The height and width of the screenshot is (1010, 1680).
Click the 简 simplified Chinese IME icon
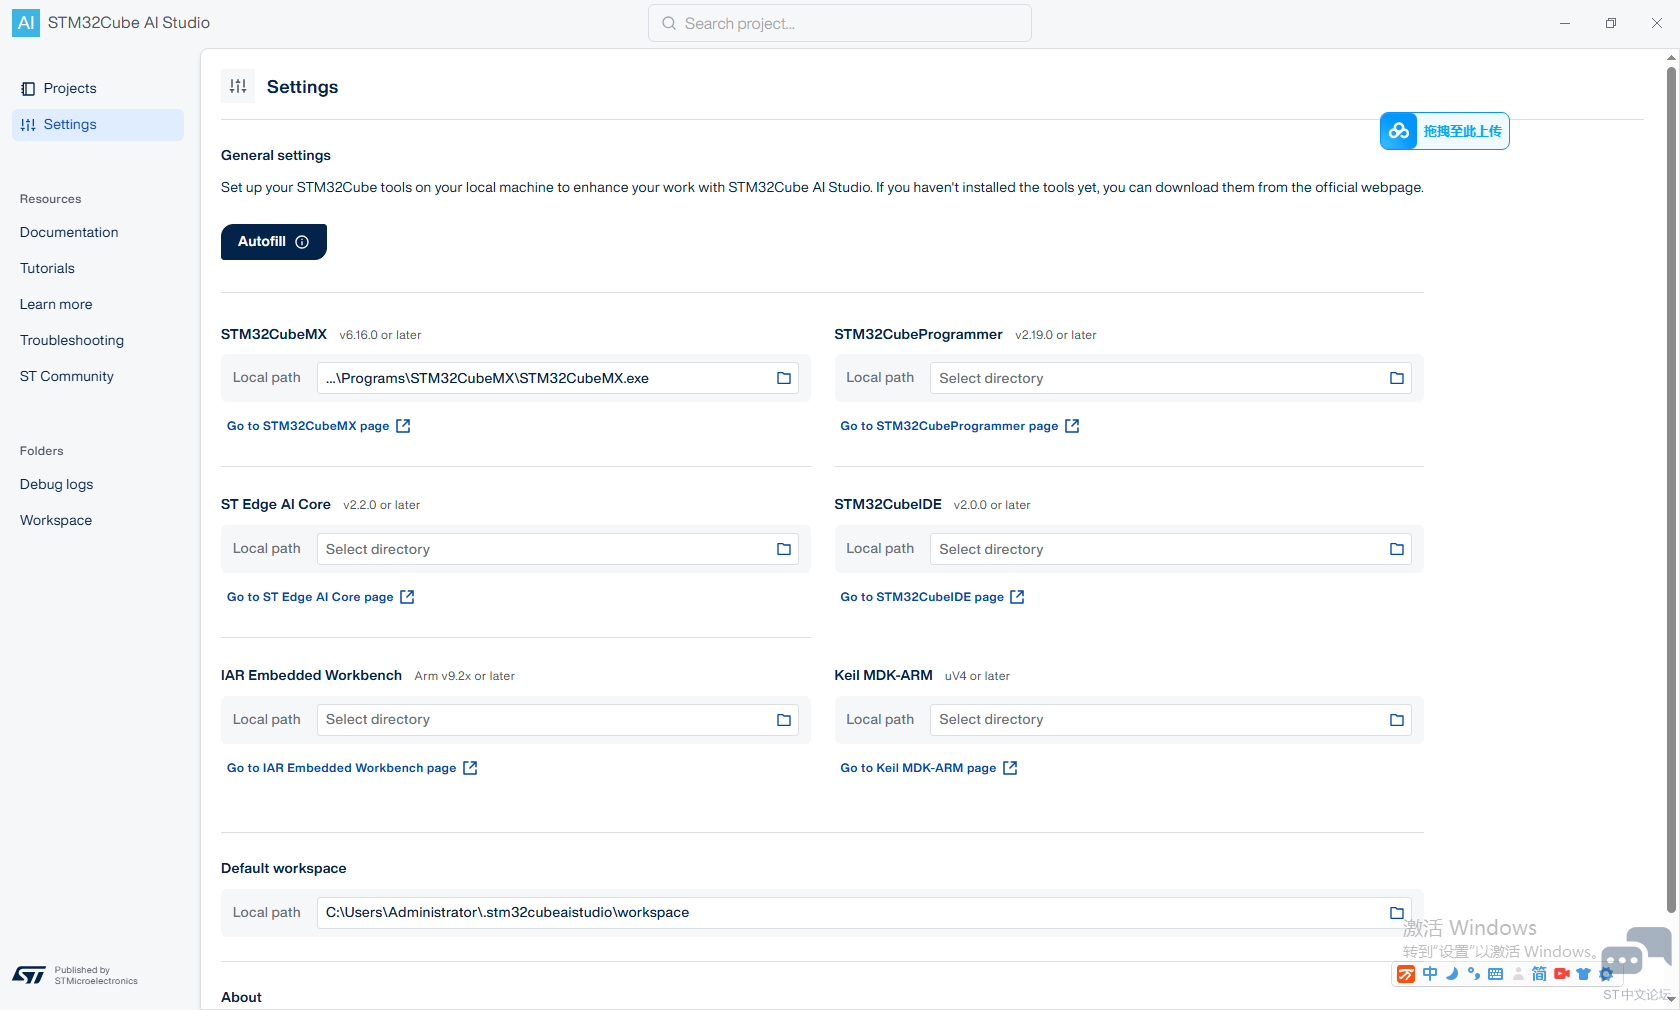(x=1539, y=974)
